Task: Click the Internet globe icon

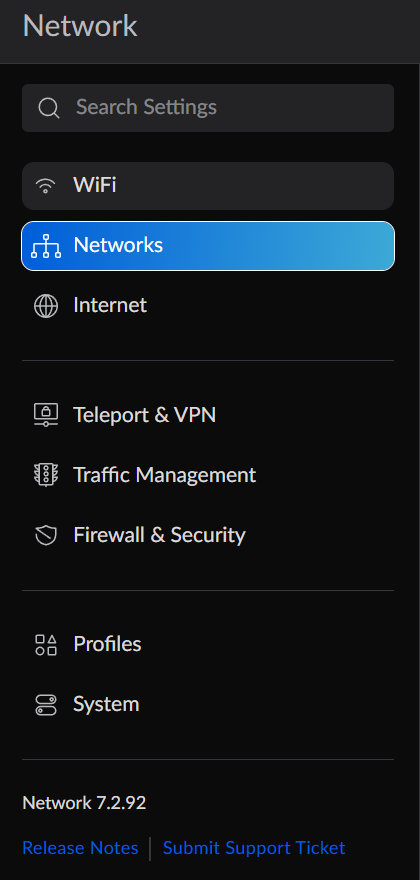Action: pos(45,306)
